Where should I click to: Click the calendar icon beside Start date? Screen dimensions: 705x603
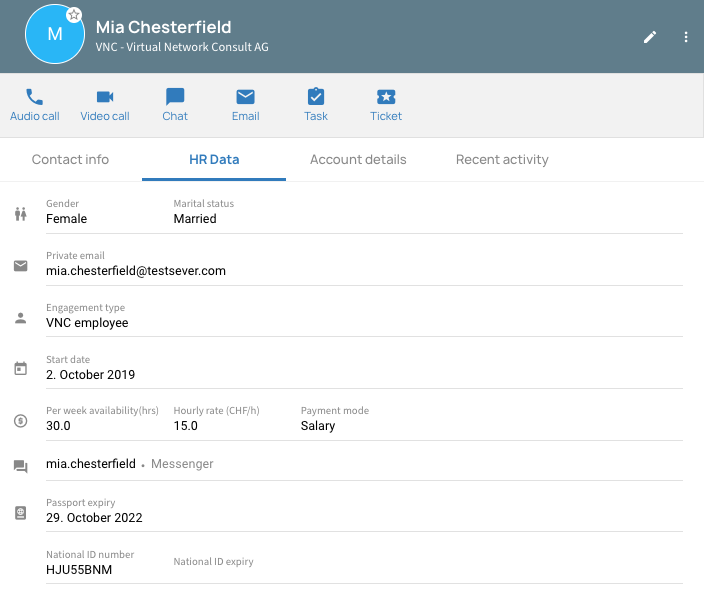[20, 369]
